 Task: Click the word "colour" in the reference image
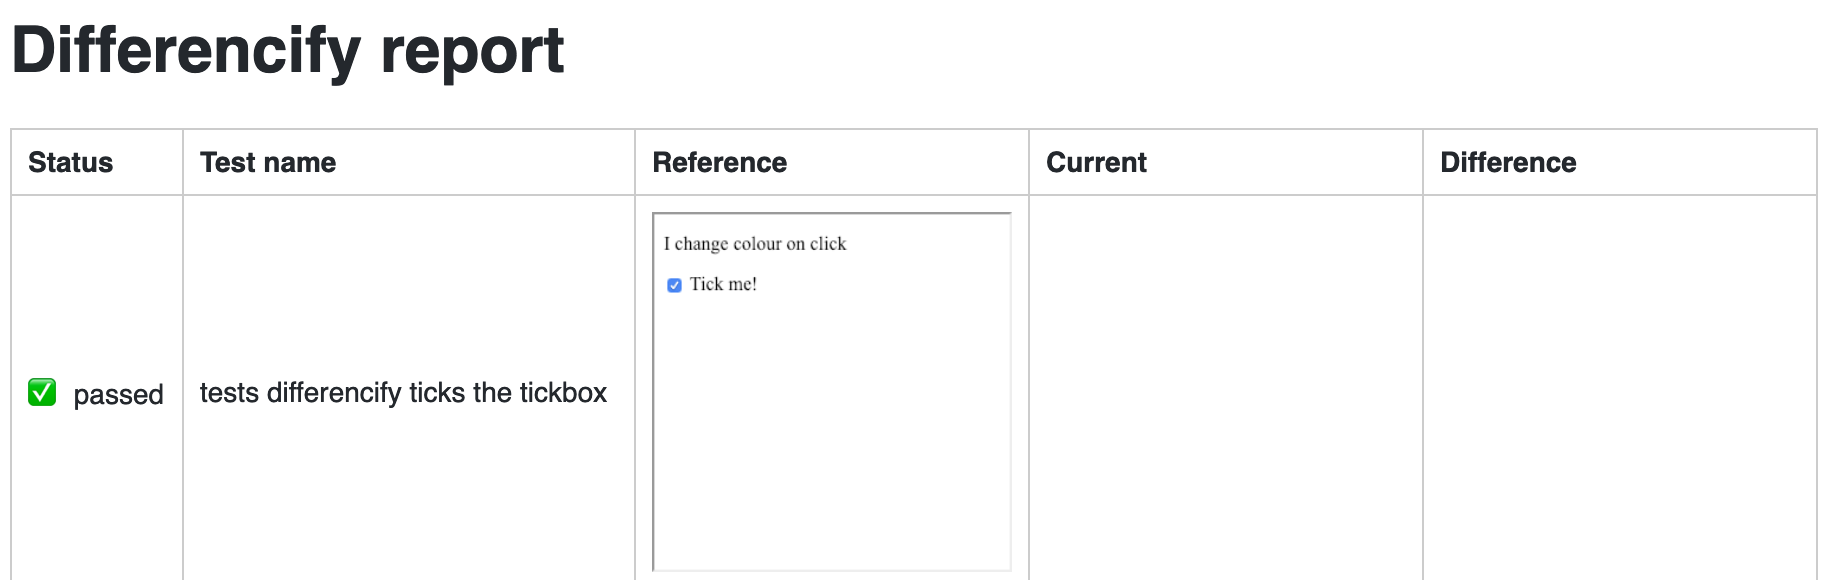757,244
